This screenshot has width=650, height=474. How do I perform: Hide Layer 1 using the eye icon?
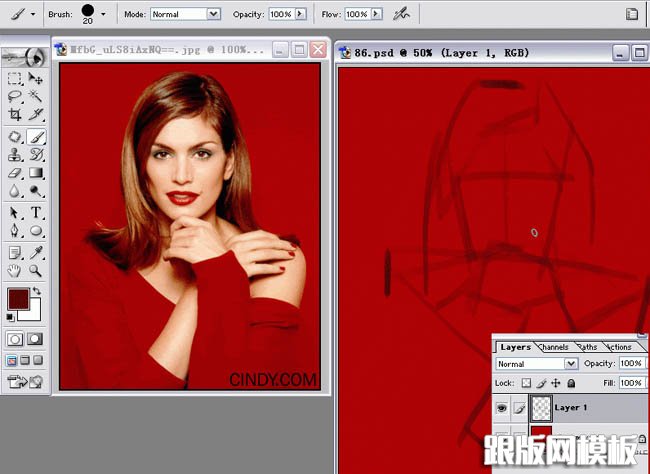coord(501,408)
